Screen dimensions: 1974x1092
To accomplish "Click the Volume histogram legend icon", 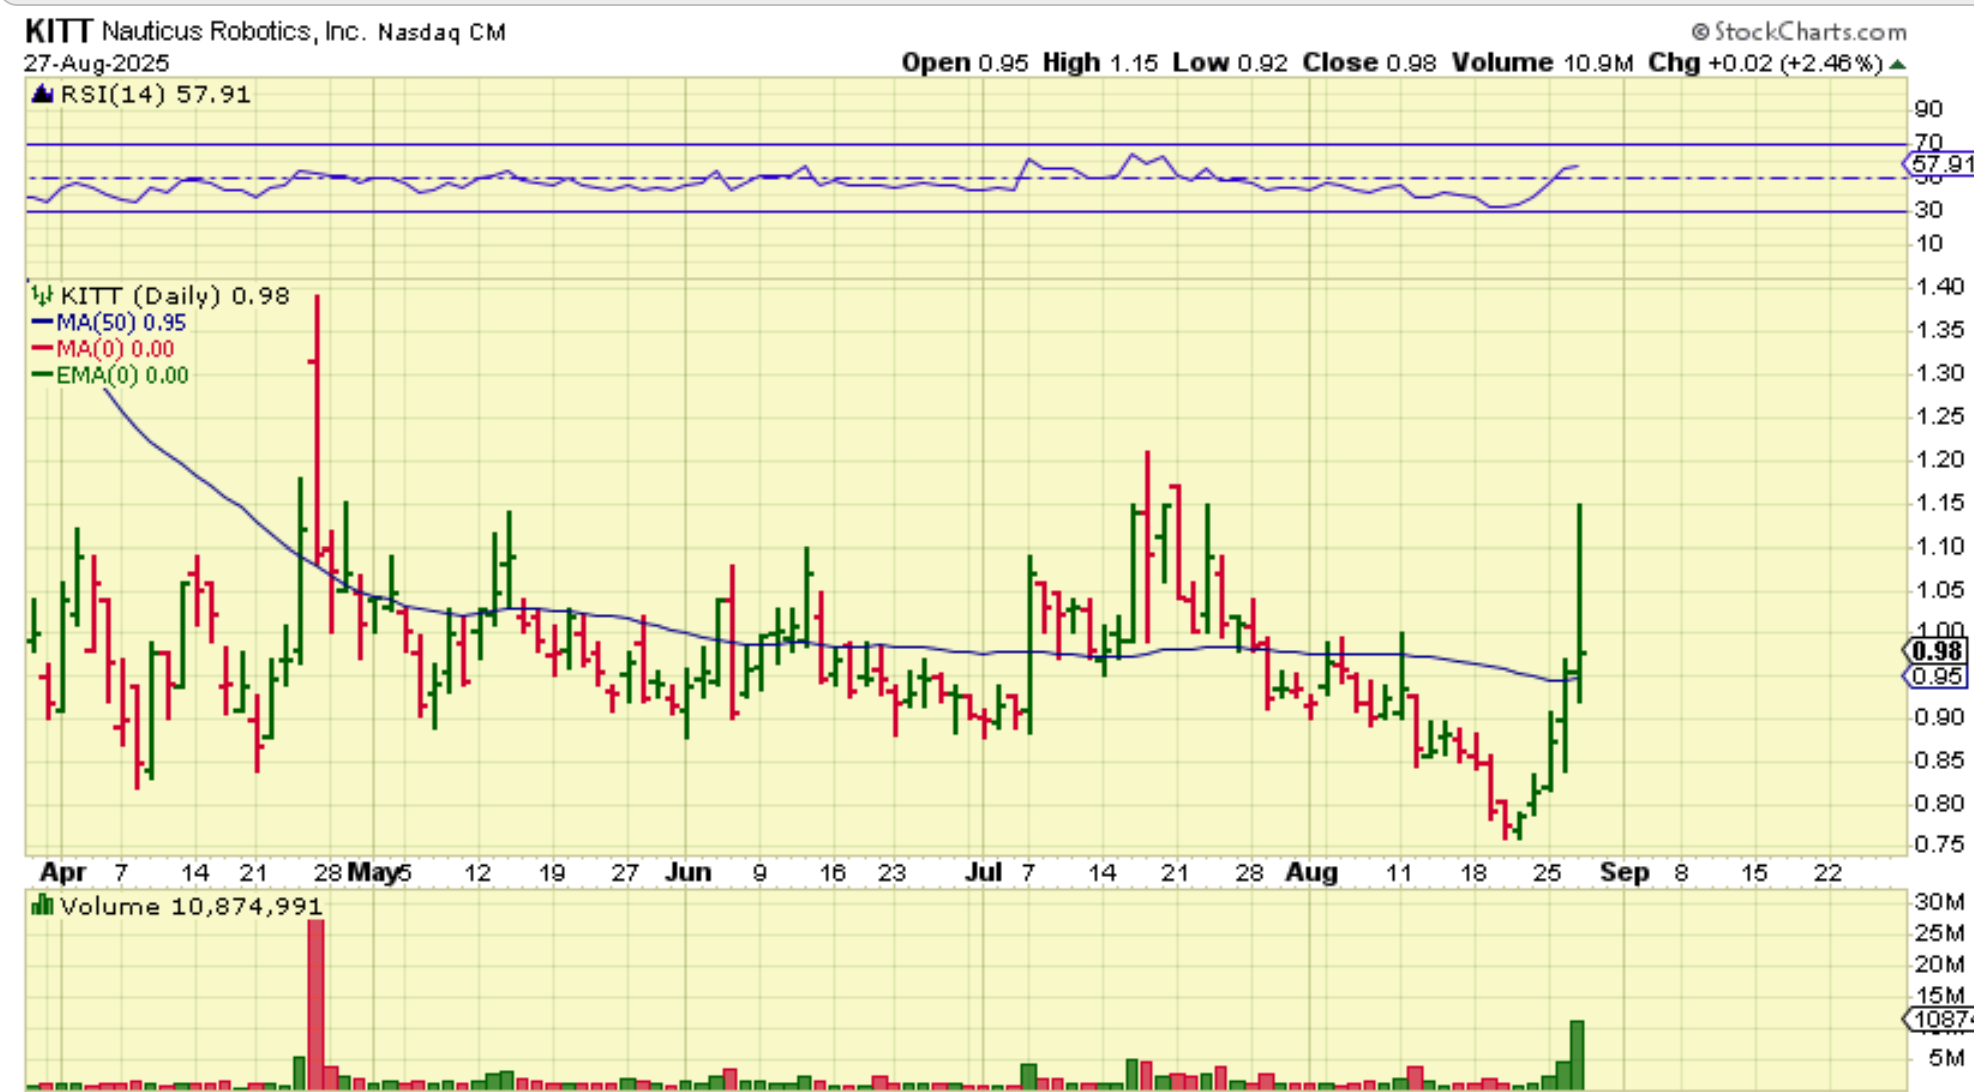I will click(x=41, y=906).
